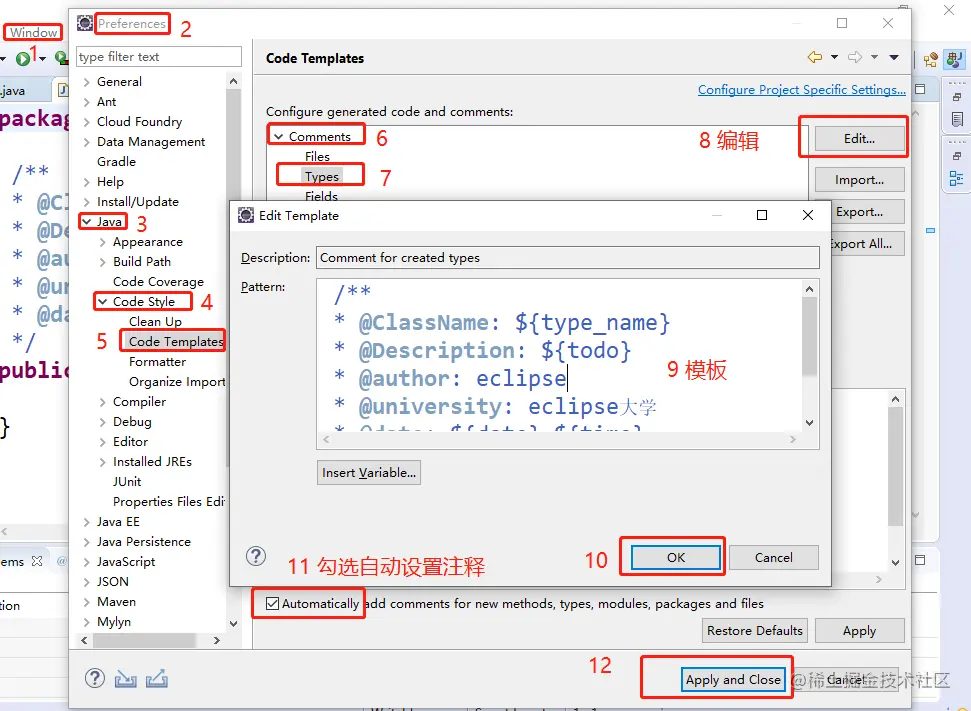971x711 pixels.
Task: Select Build Path tree item
Action: pyautogui.click(x=142, y=262)
